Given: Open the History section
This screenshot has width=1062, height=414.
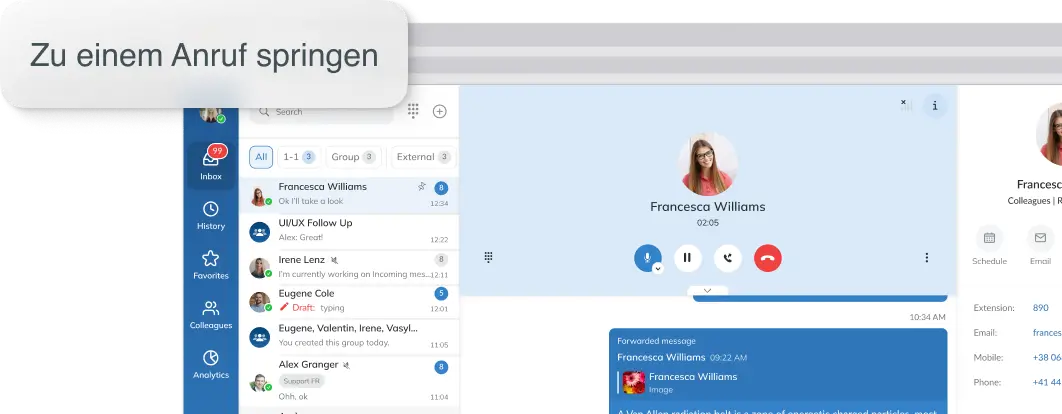Looking at the screenshot, I should [210, 215].
